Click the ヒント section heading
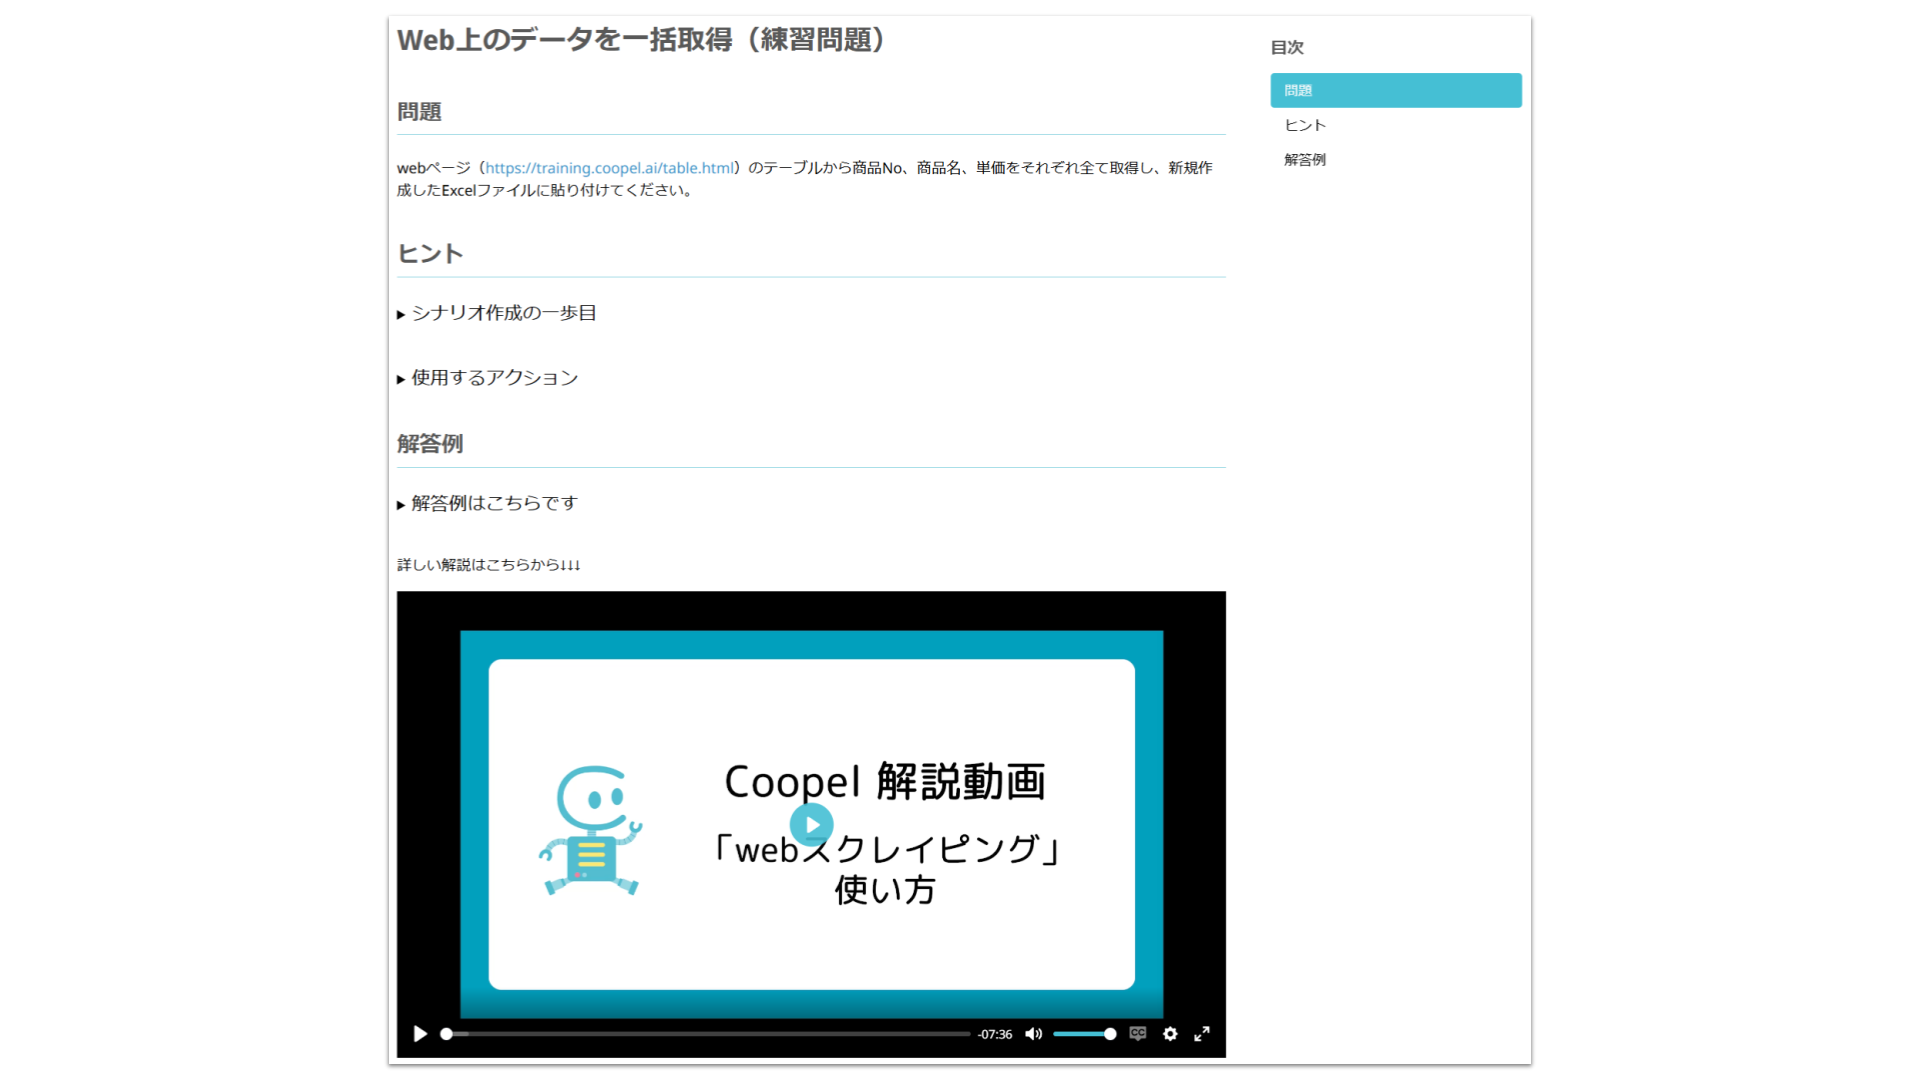The height and width of the screenshot is (1080, 1920). pyautogui.click(x=430, y=254)
